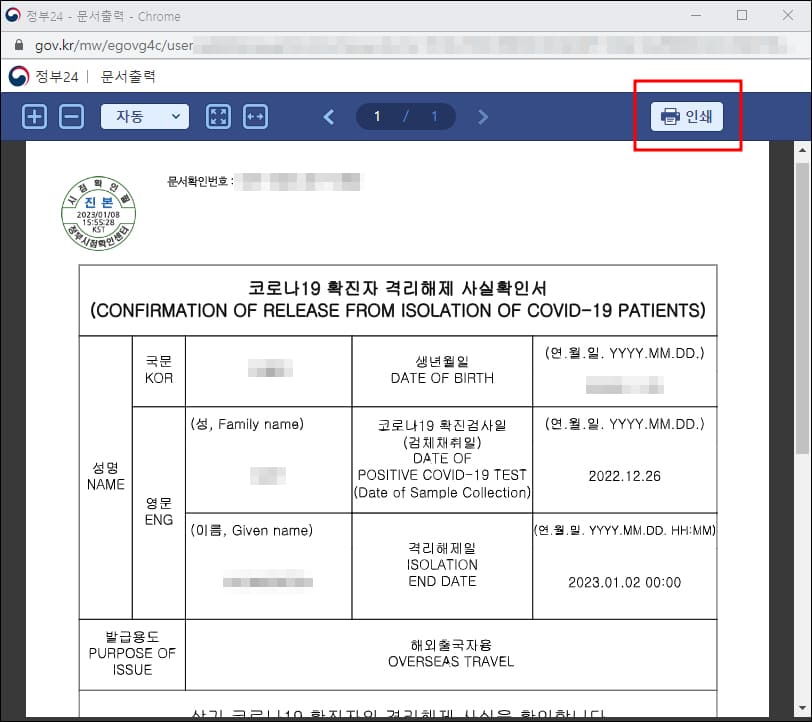Click the next page chevron arrow
This screenshot has height=722, width=812.
(483, 116)
